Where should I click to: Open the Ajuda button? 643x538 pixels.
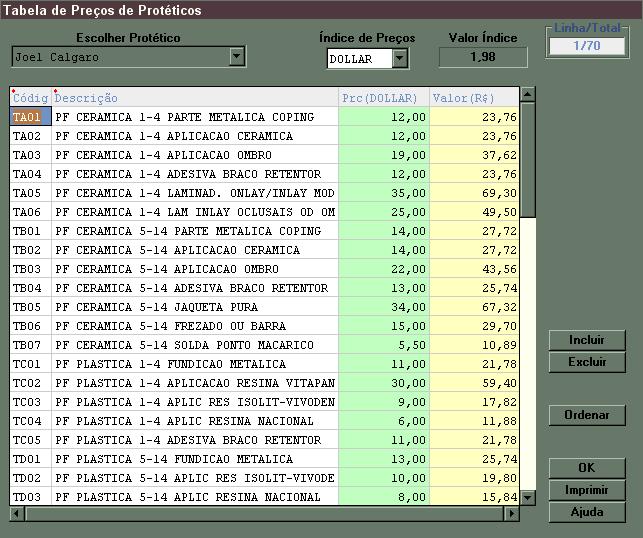coord(587,512)
